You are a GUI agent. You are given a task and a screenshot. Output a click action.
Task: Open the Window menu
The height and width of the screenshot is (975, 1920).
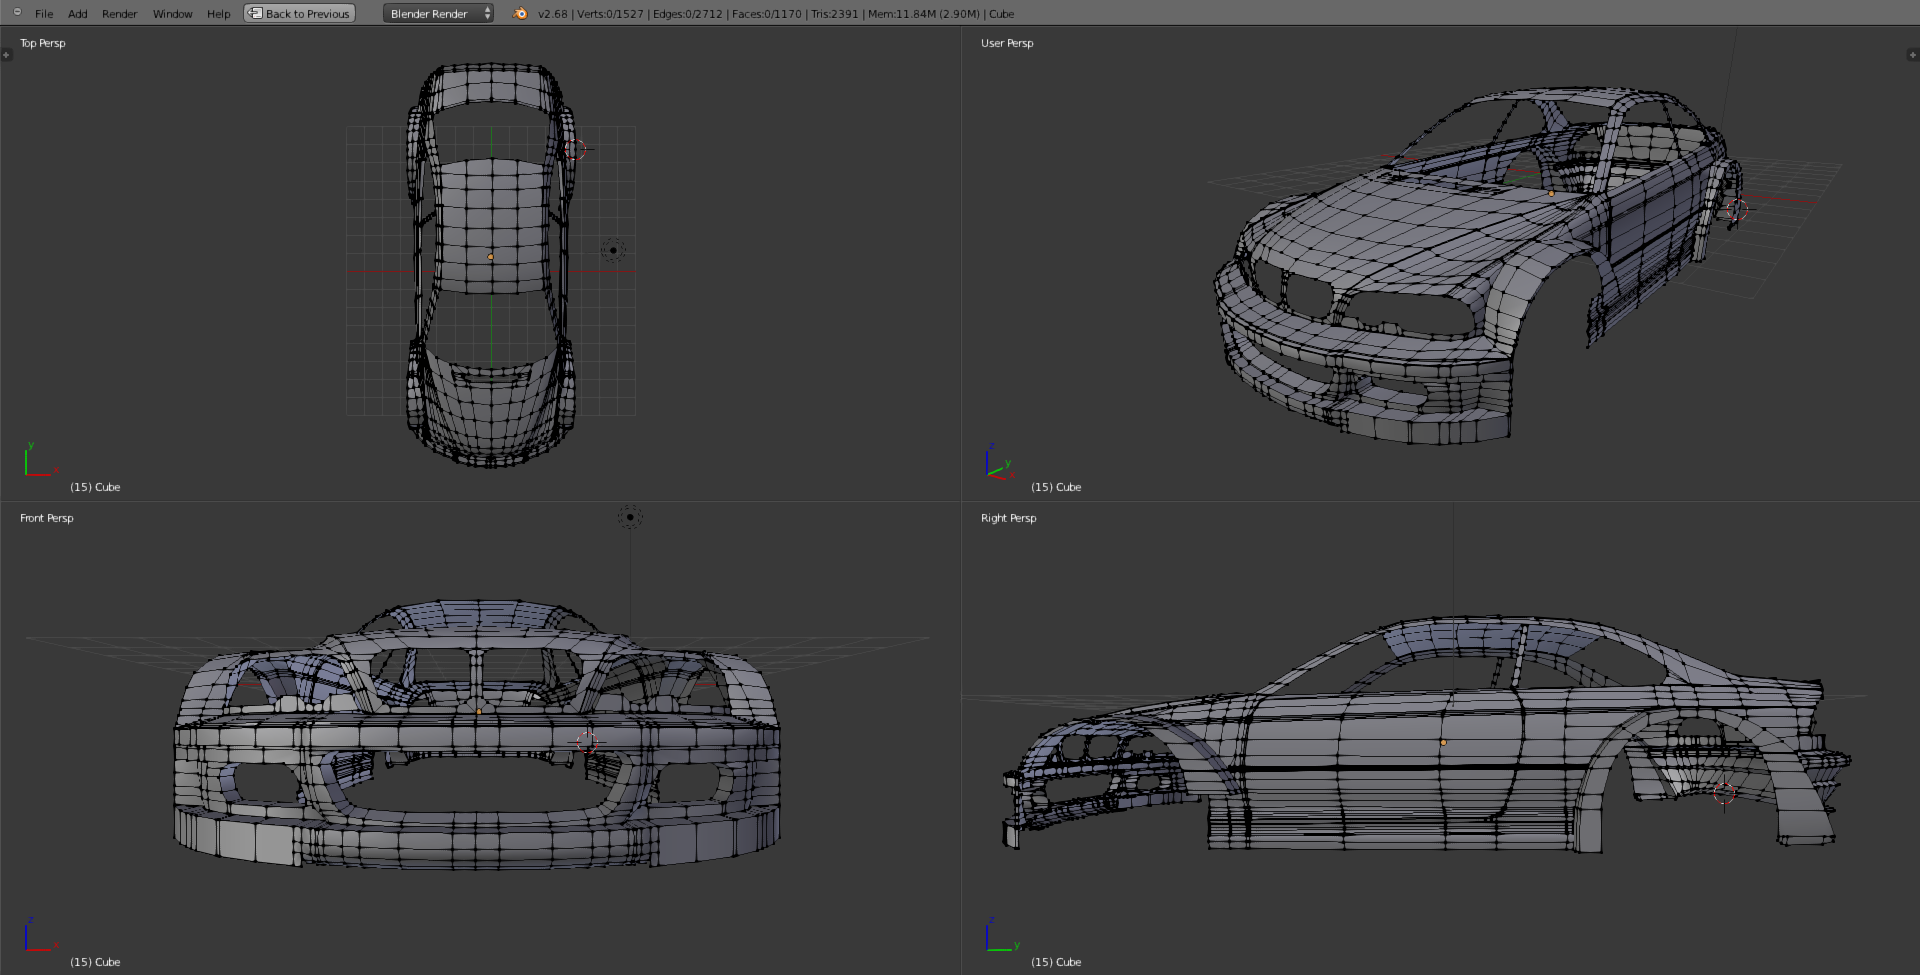[x=172, y=13]
